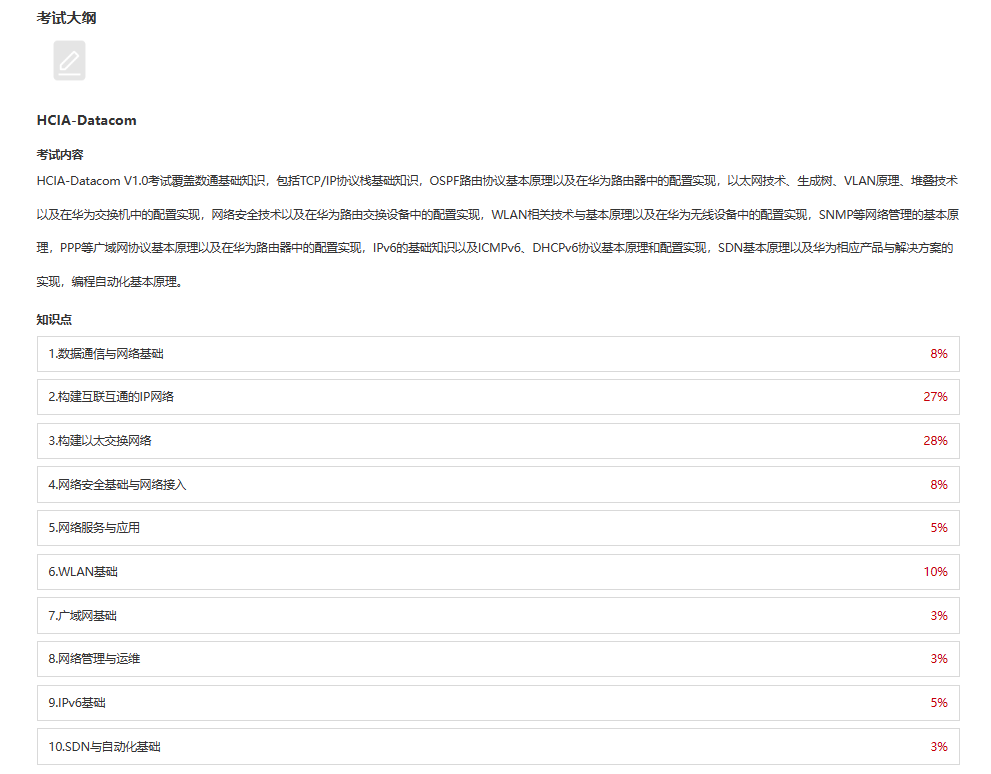Expand the 7.广域网基础 row
This screenshot has height=774, width=991.
(x=498, y=615)
